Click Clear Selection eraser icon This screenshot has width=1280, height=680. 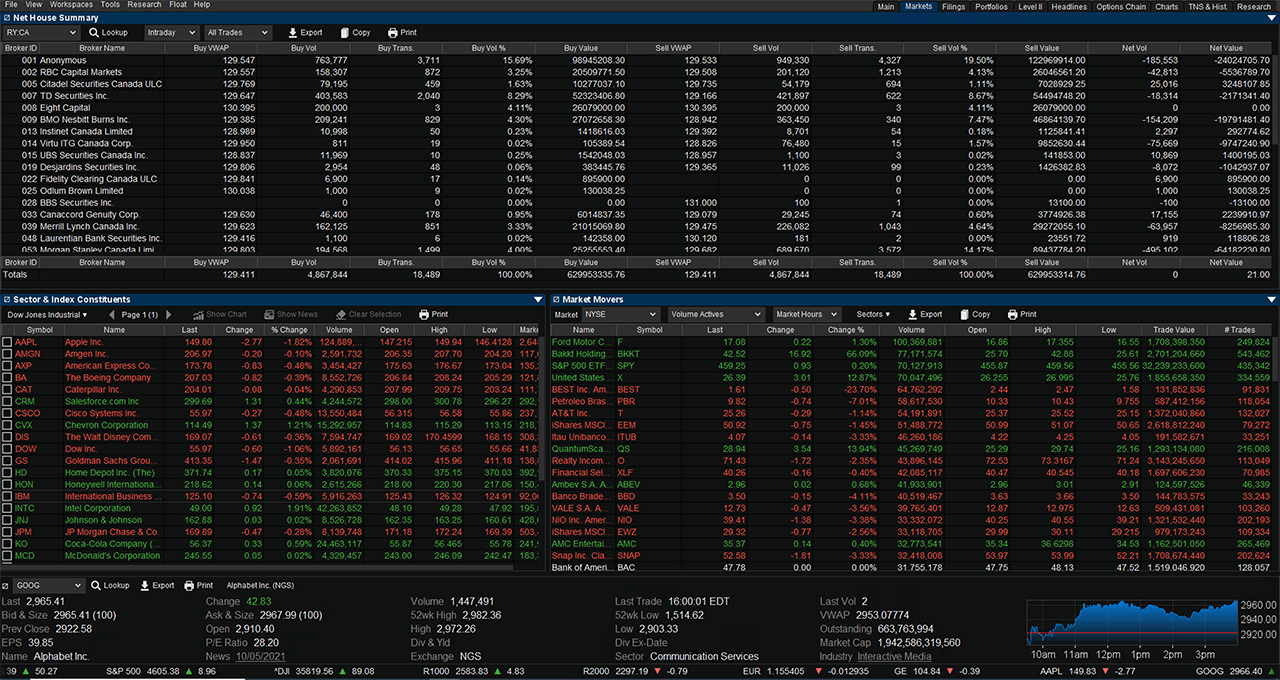(x=341, y=314)
